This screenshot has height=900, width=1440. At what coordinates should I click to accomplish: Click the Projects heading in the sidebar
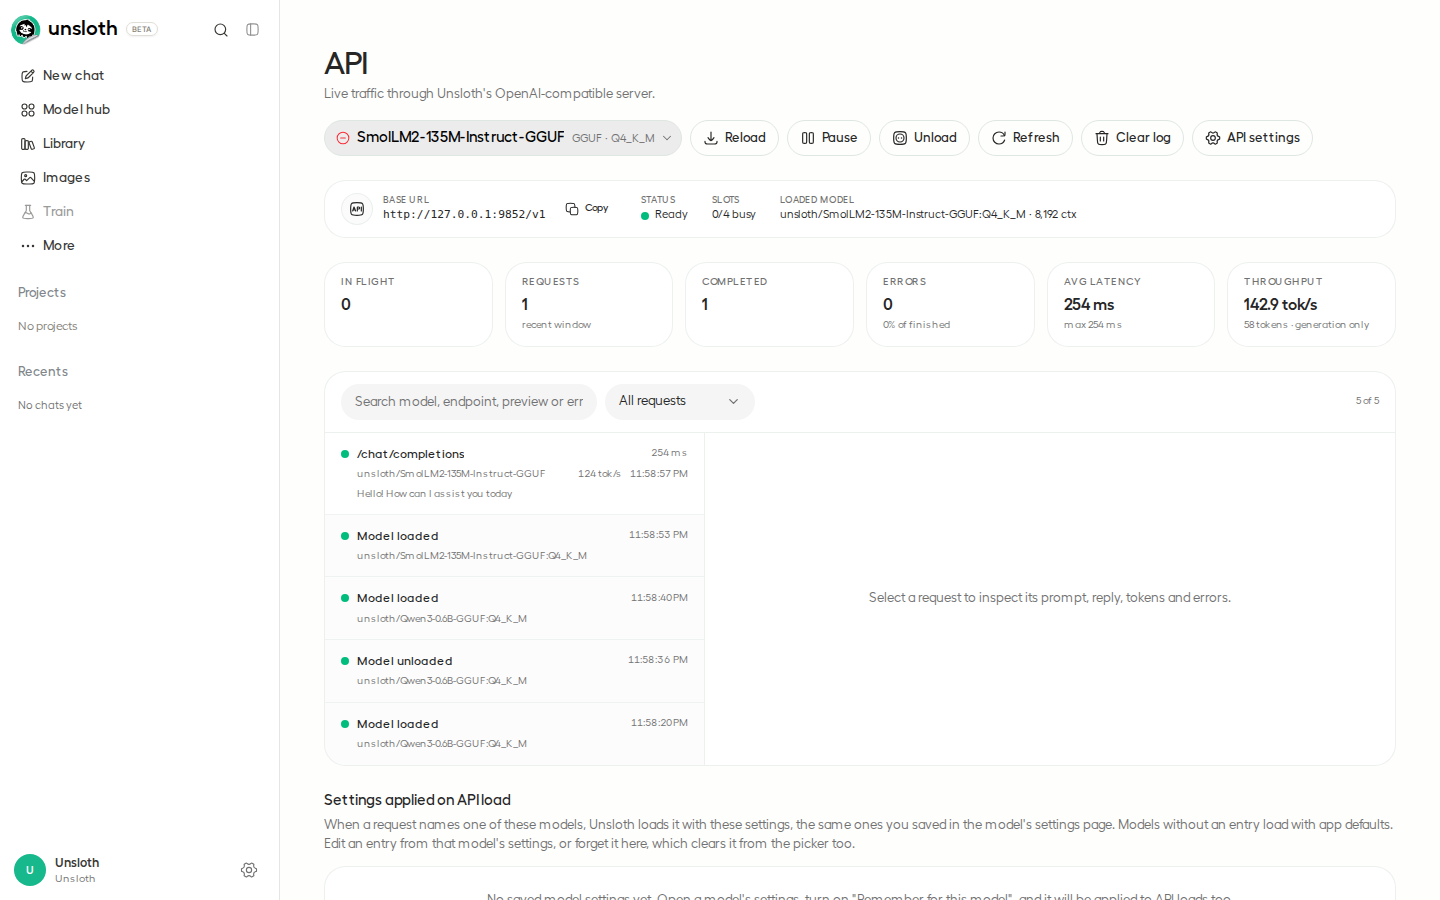coord(42,292)
